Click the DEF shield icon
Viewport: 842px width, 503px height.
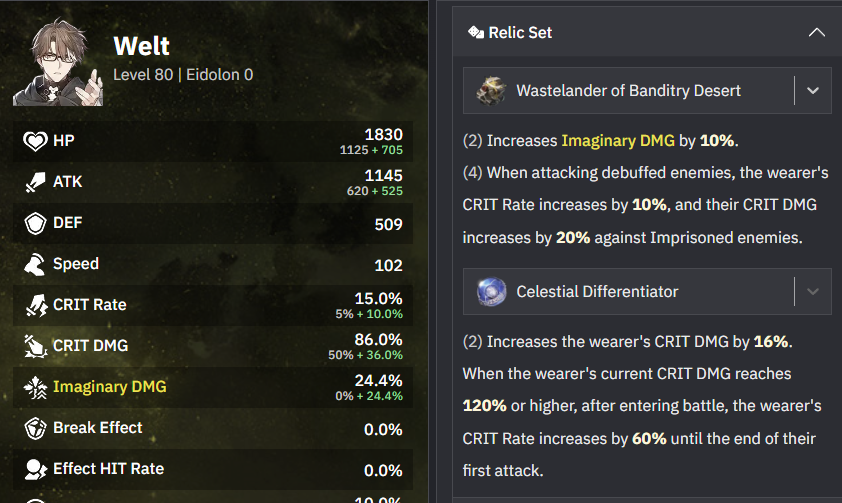(35, 224)
